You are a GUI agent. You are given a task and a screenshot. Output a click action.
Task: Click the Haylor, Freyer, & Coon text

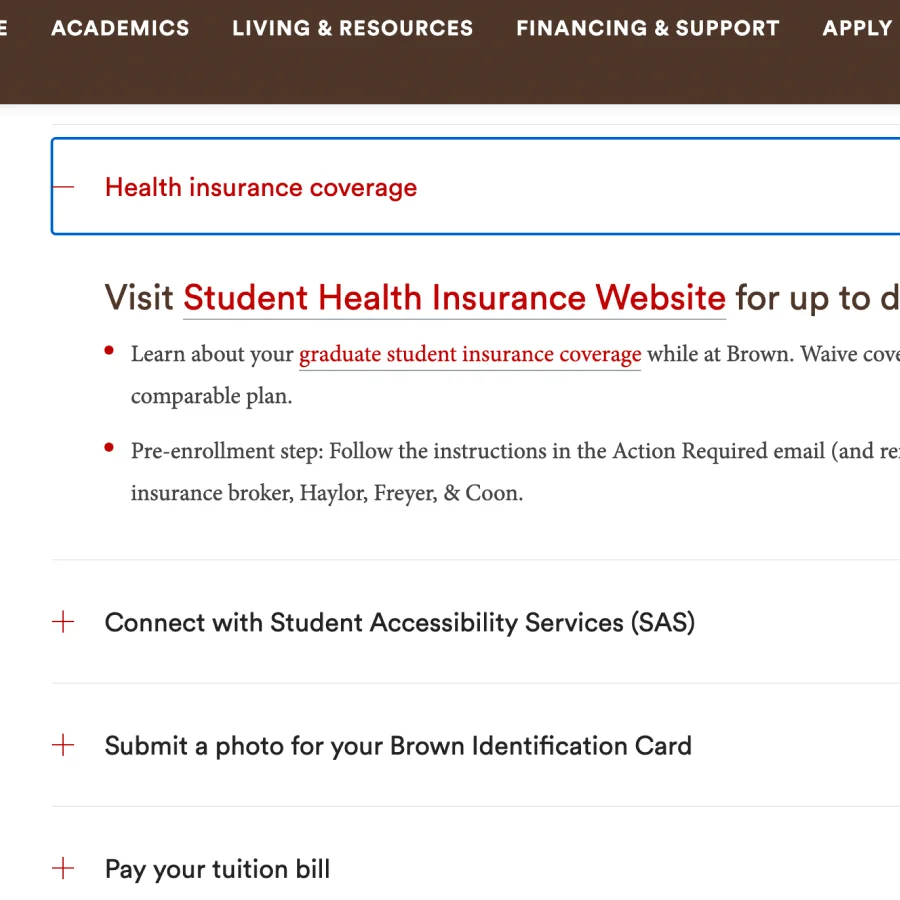[411, 493]
